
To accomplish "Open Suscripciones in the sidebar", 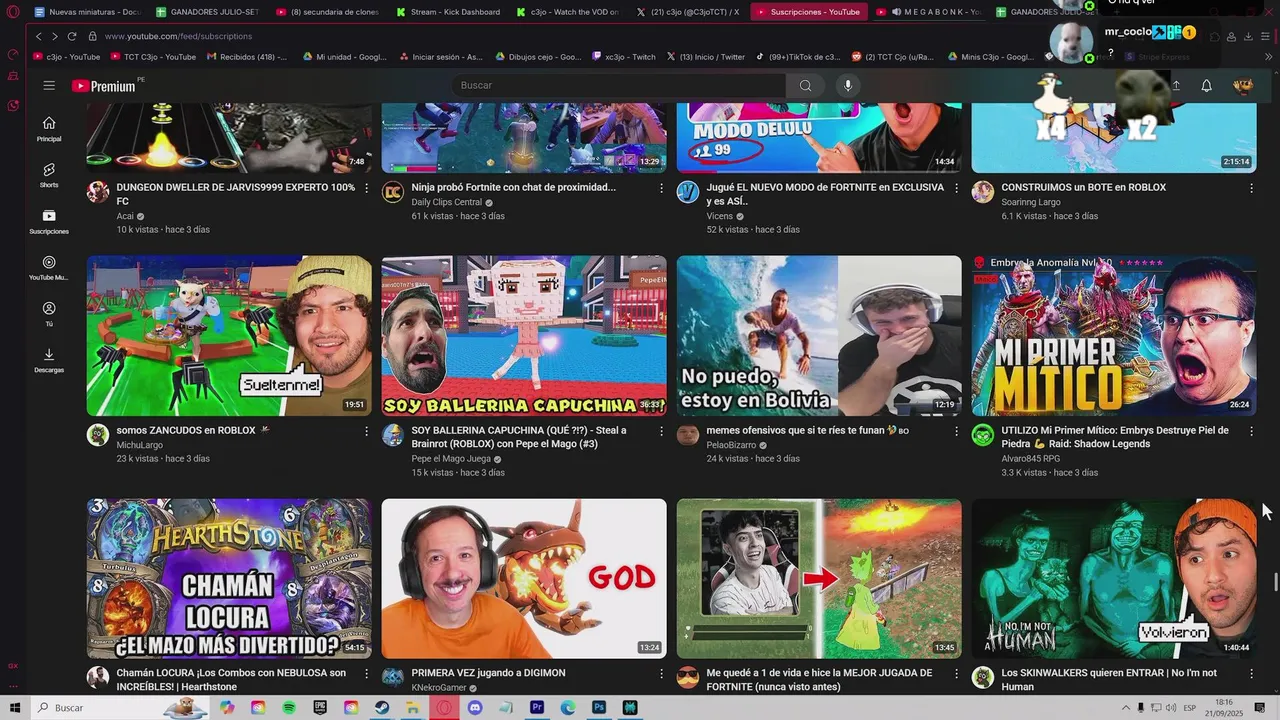I will [x=49, y=222].
